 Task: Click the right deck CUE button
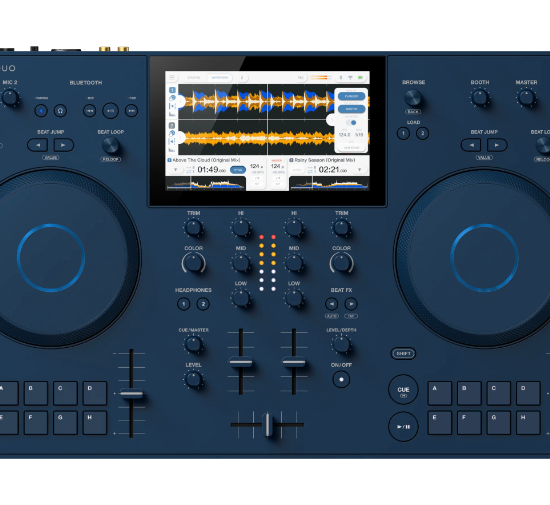(x=403, y=390)
